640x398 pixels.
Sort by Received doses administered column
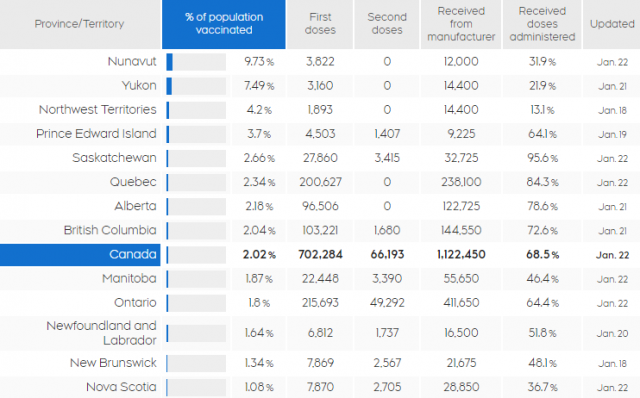click(x=542, y=24)
